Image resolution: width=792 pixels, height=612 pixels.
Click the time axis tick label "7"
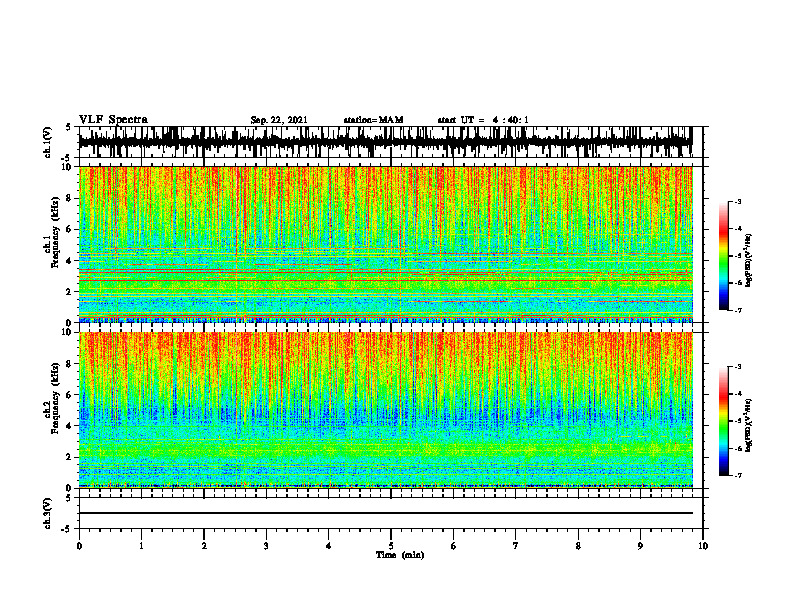click(x=516, y=546)
